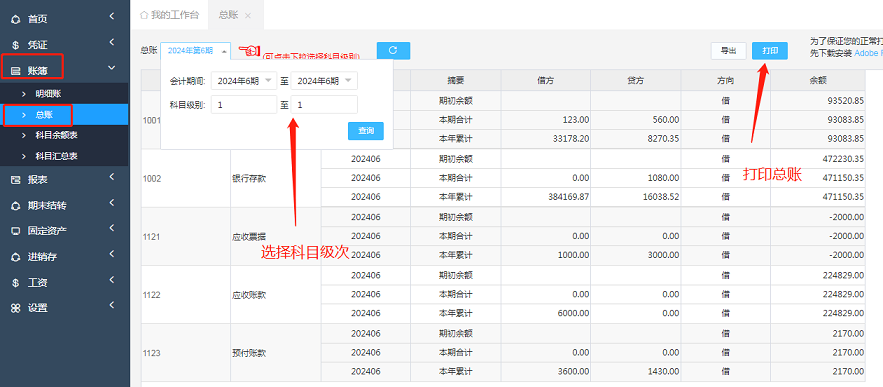883x387 pixels.
Task: Click account code 1002
Action: pos(152,179)
